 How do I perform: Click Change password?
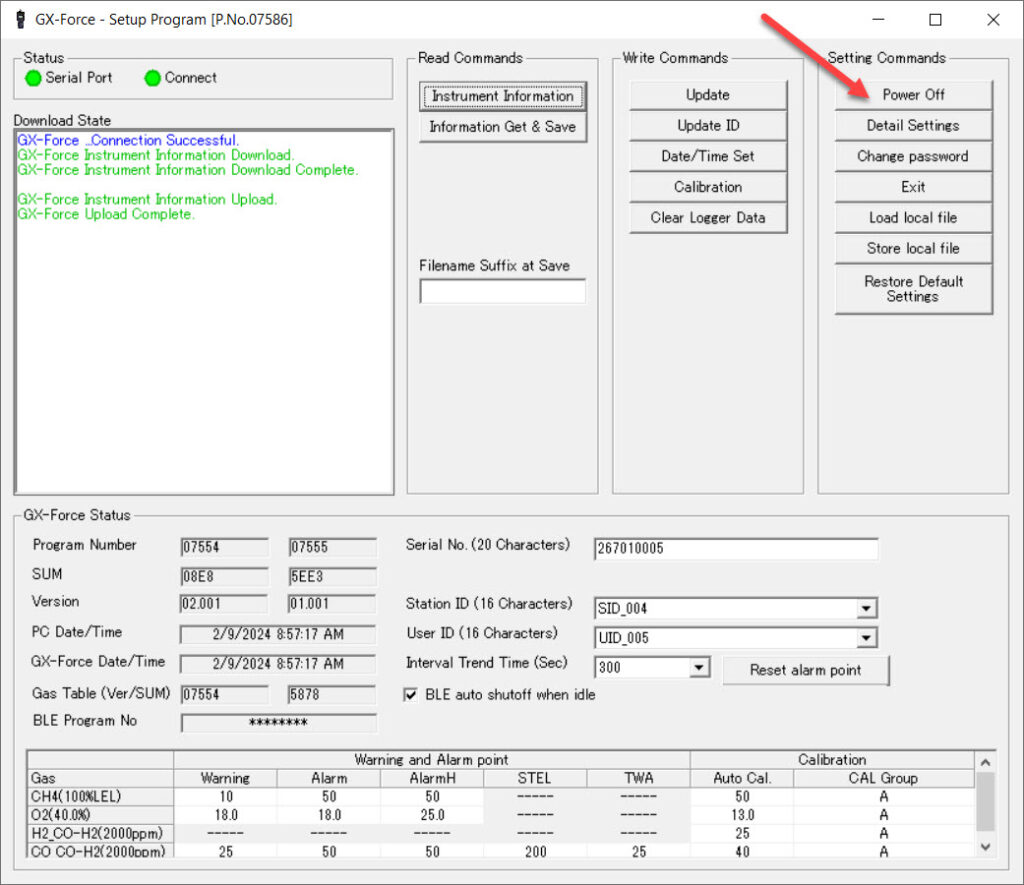pyautogui.click(x=912, y=156)
